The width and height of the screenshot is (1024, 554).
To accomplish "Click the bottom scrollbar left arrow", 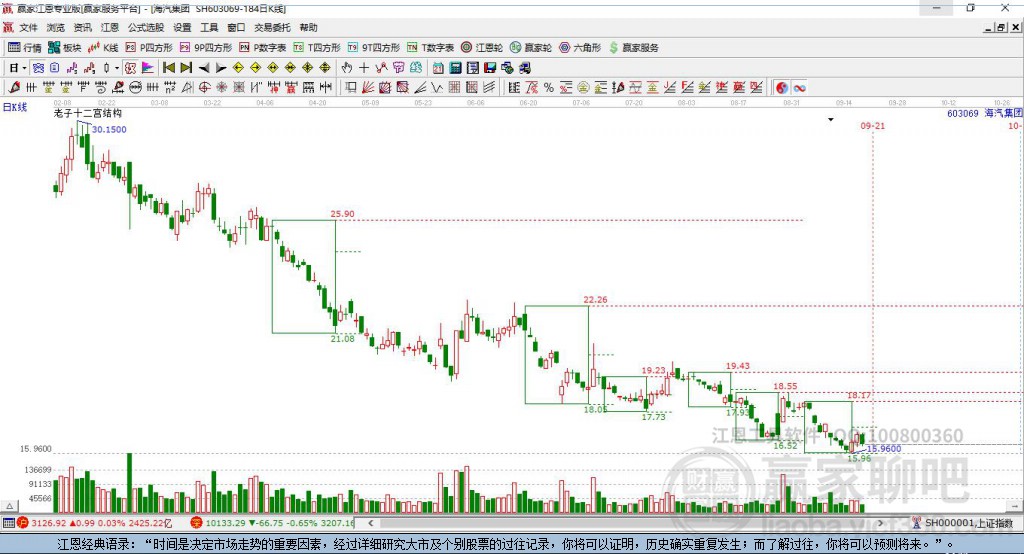I will (x=371, y=523).
